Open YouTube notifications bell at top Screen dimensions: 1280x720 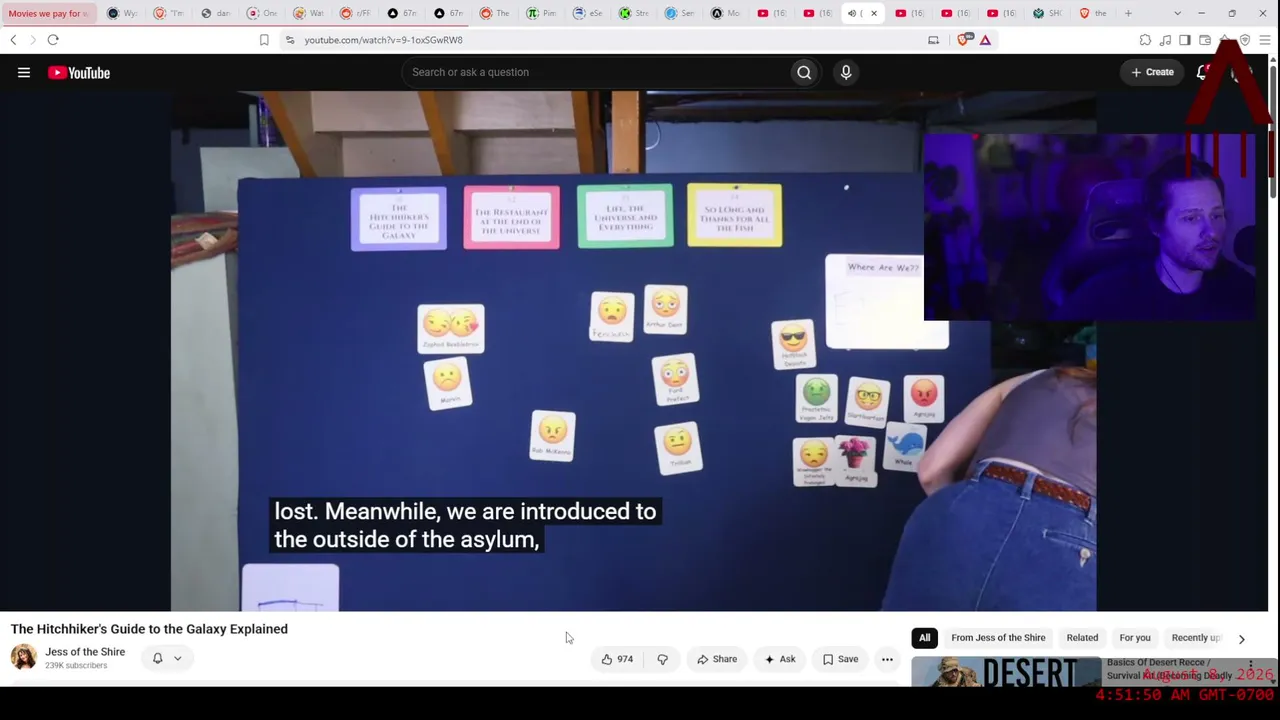tap(1203, 72)
